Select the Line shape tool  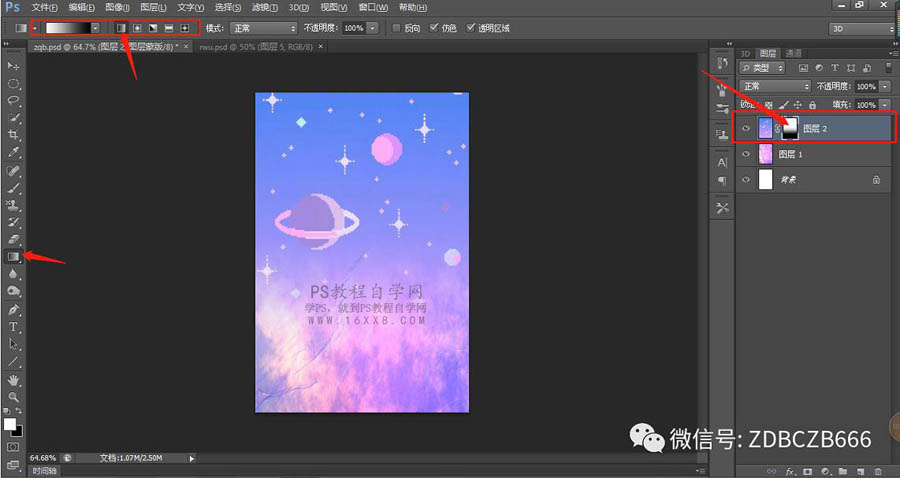pyautogui.click(x=13, y=362)
